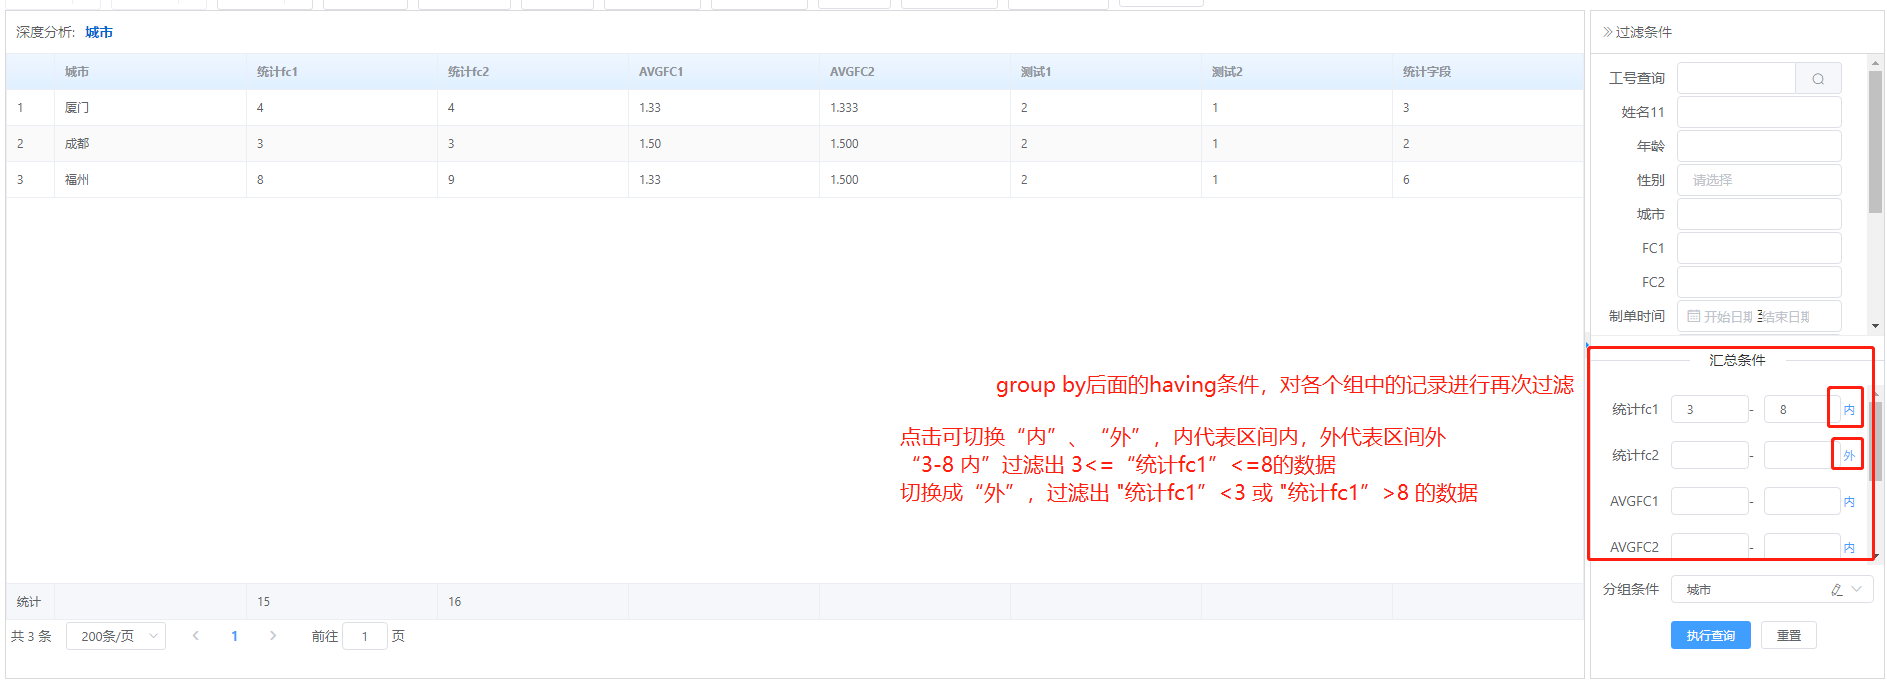Open the 性别 dropdown
The image size is (1887, 692).
[1758, 181]
